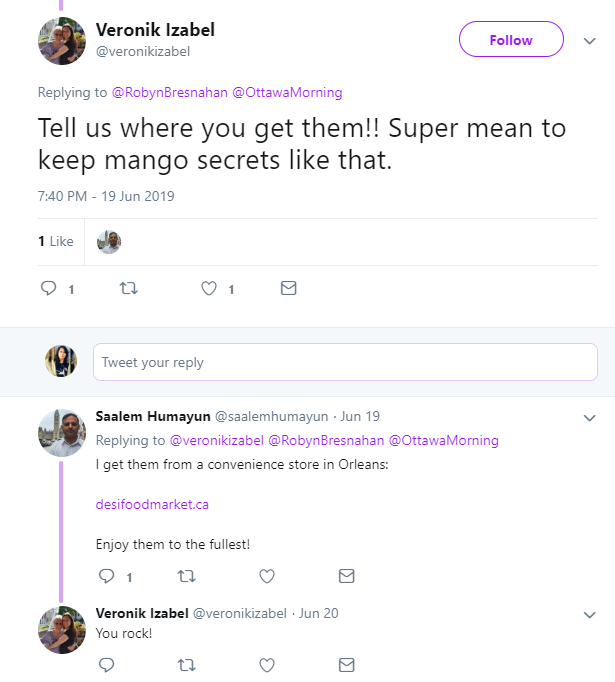Viewport: 615px width, 682px height.
Task: Expand options chevron on "You rock!" tweet
Action: [588, 613]
